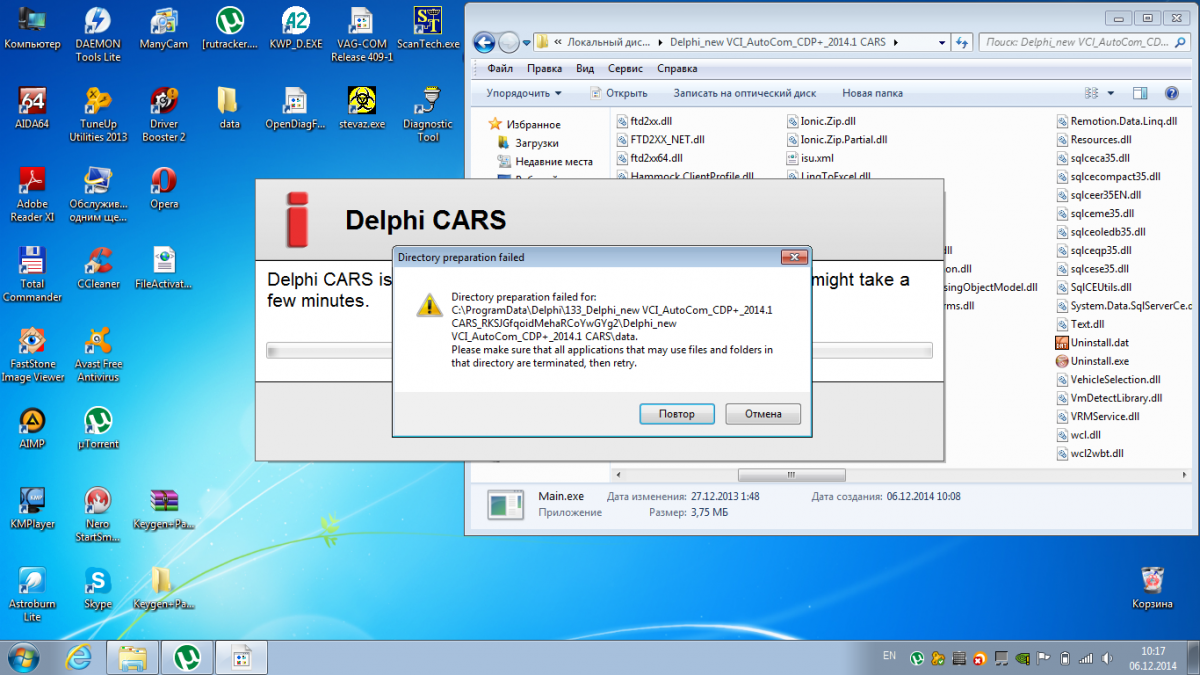Open the DAEMON Tools Lite desktop icon
Viewport: 1200px width, 675px height.
97,33
